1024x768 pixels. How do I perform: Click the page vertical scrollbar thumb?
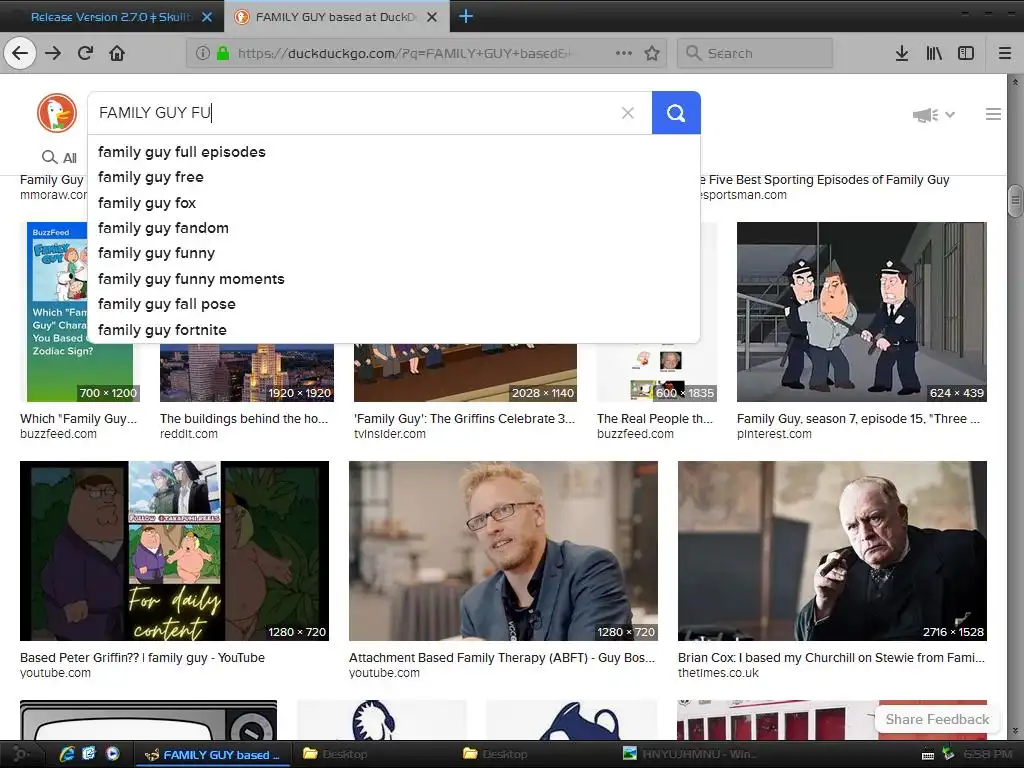1015,200
